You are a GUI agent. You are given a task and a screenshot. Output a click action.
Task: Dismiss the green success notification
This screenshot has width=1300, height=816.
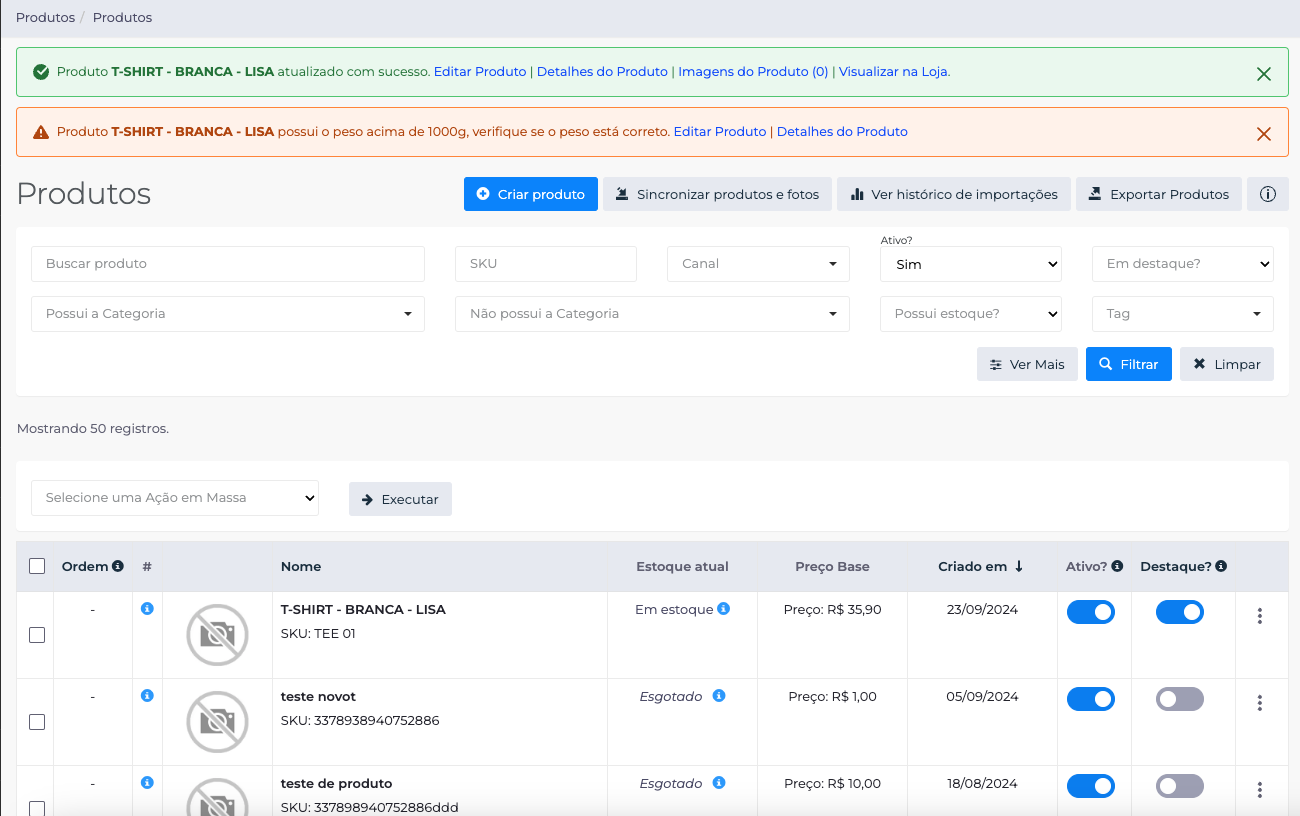pos(1264,74)
